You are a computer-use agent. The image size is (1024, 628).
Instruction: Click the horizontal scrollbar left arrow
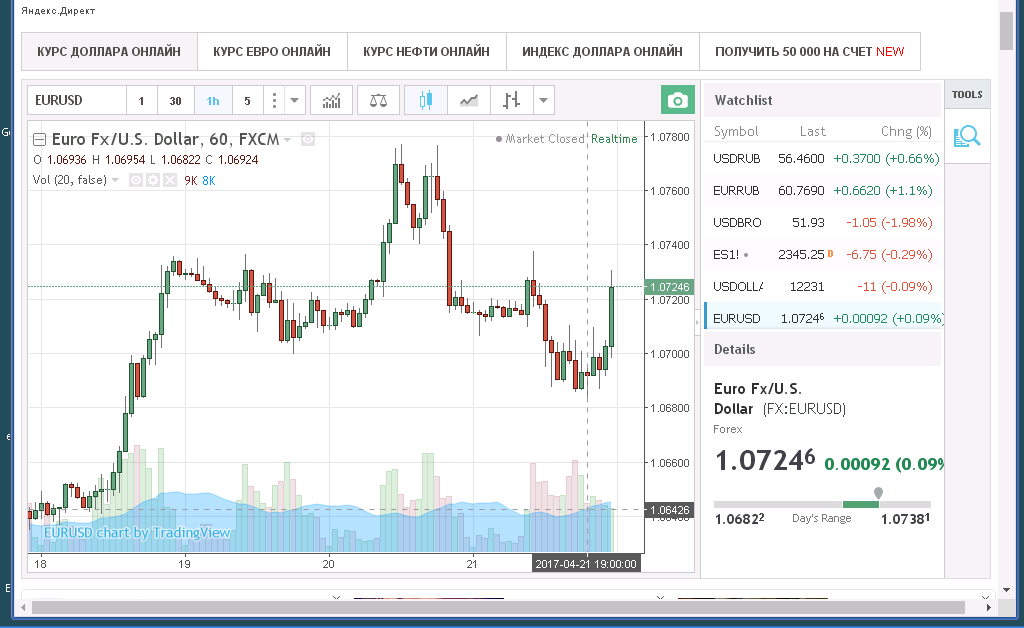pos(24,608)
